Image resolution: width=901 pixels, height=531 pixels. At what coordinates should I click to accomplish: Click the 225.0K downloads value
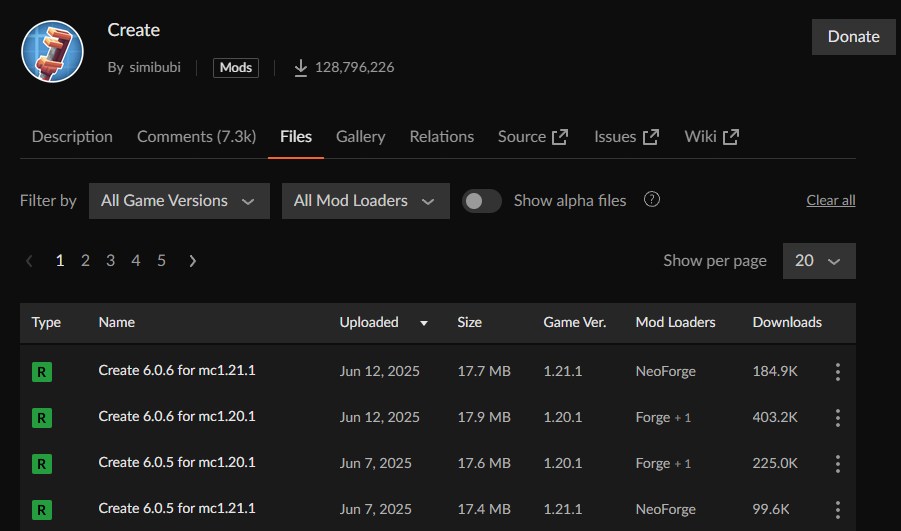point(775,463)
